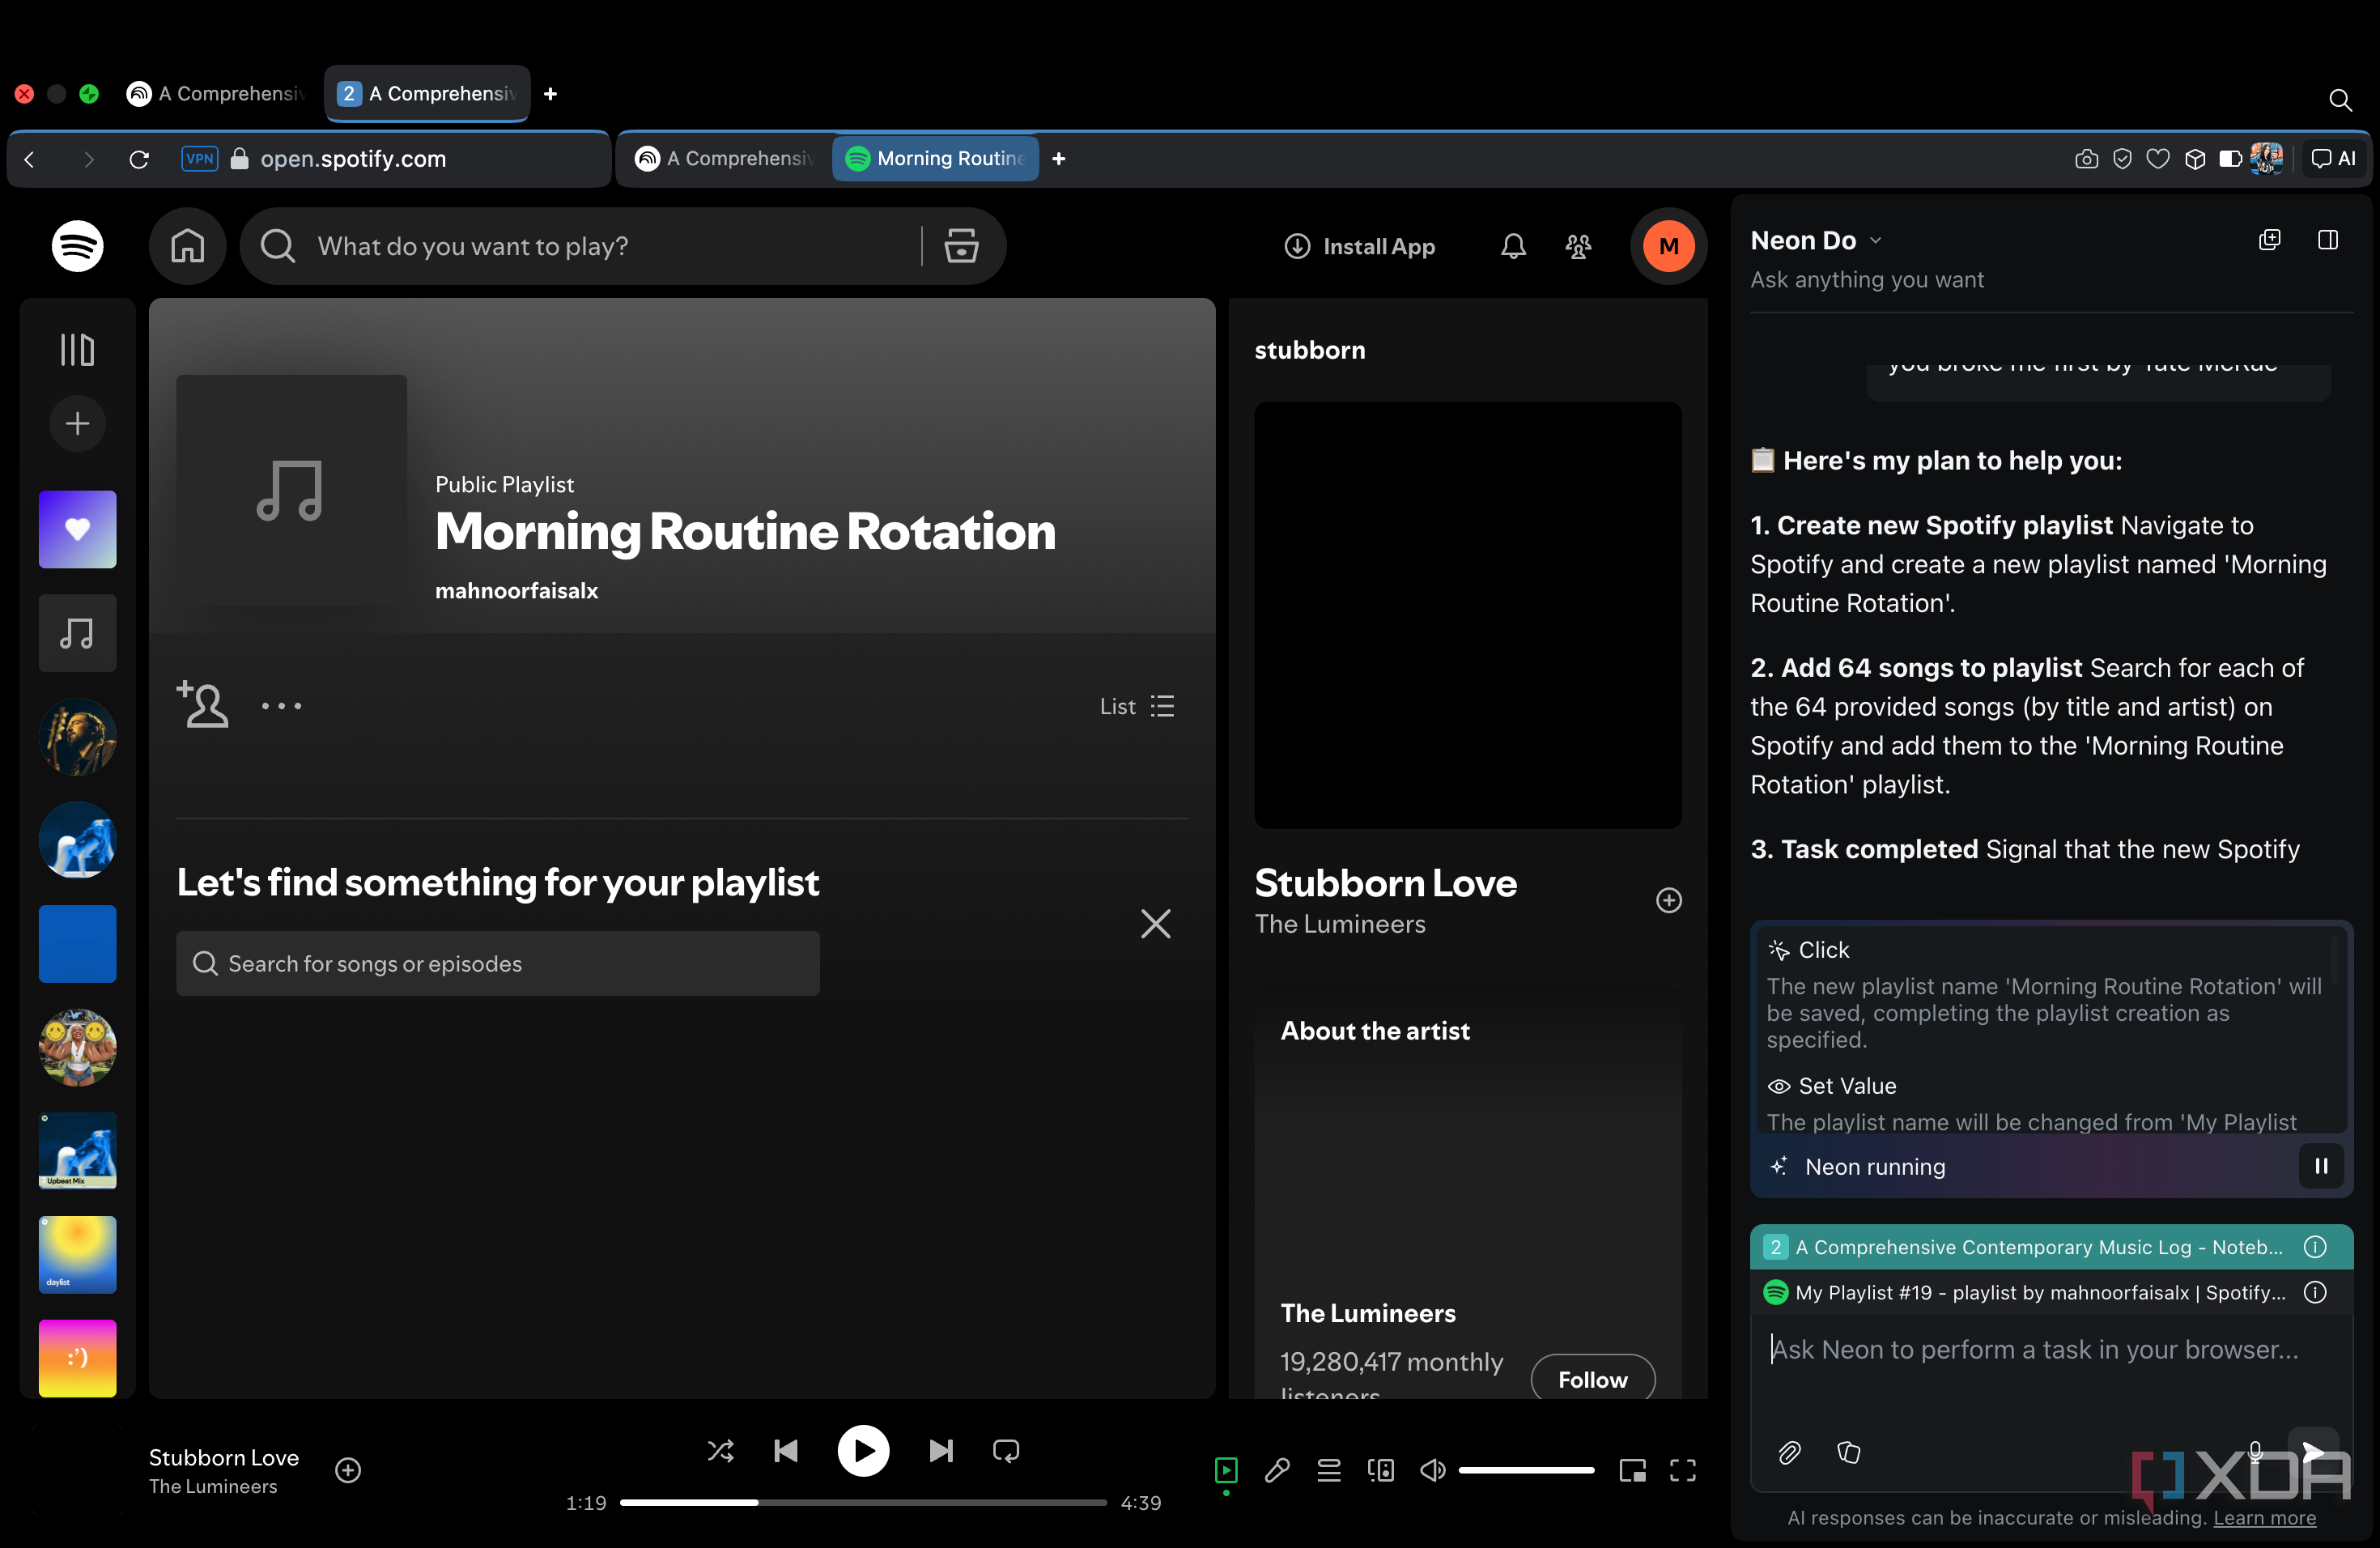Skip to the next track
The image size is (2380, 1548).
click(940, 1450)
